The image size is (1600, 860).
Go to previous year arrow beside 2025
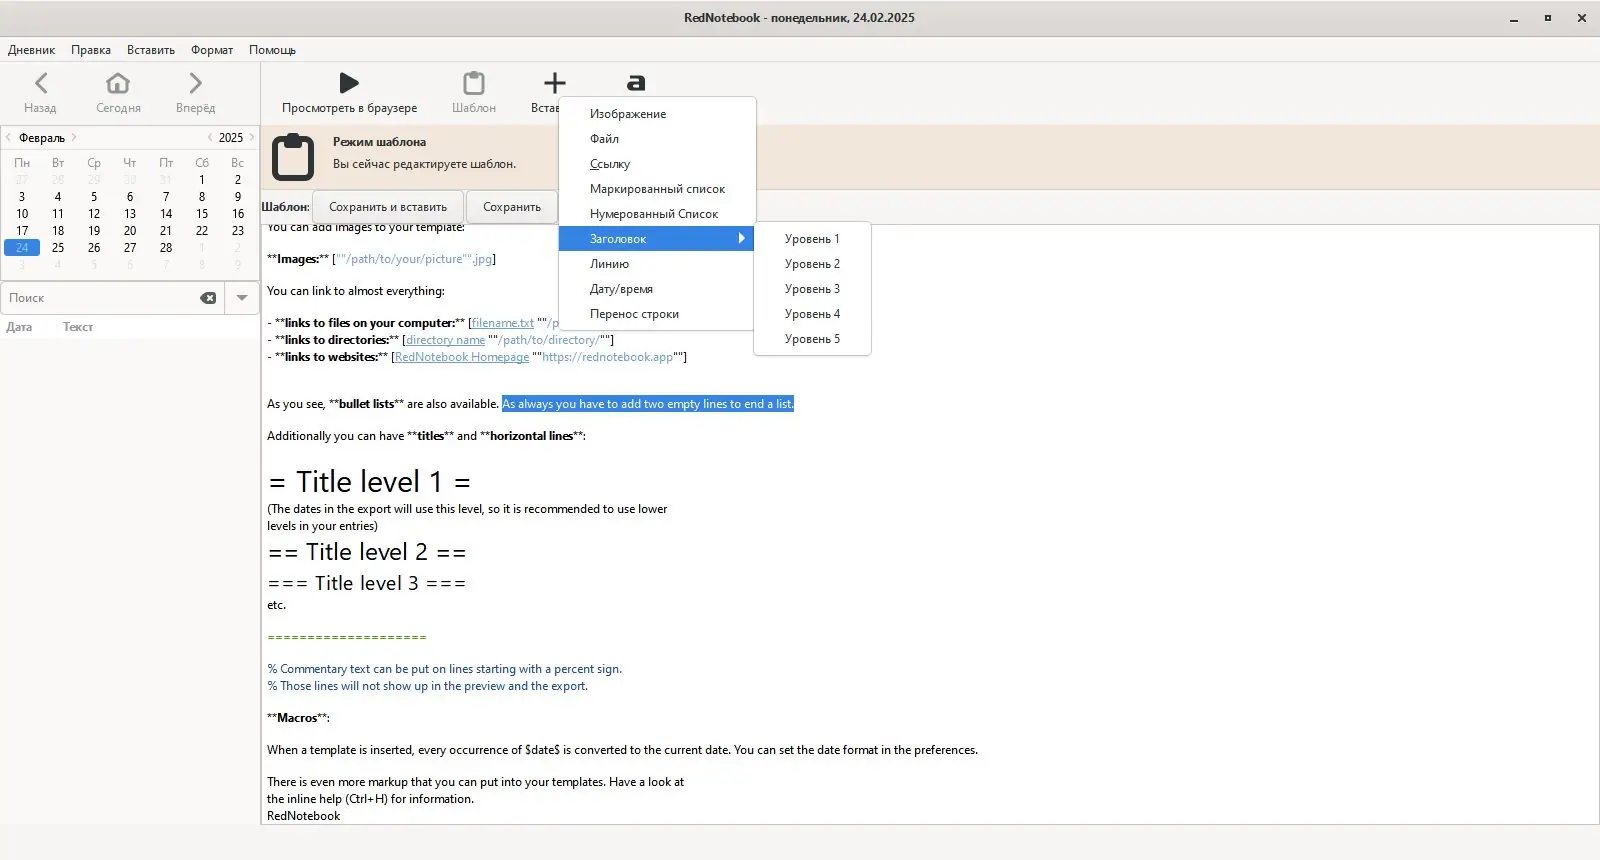(210, 138)
